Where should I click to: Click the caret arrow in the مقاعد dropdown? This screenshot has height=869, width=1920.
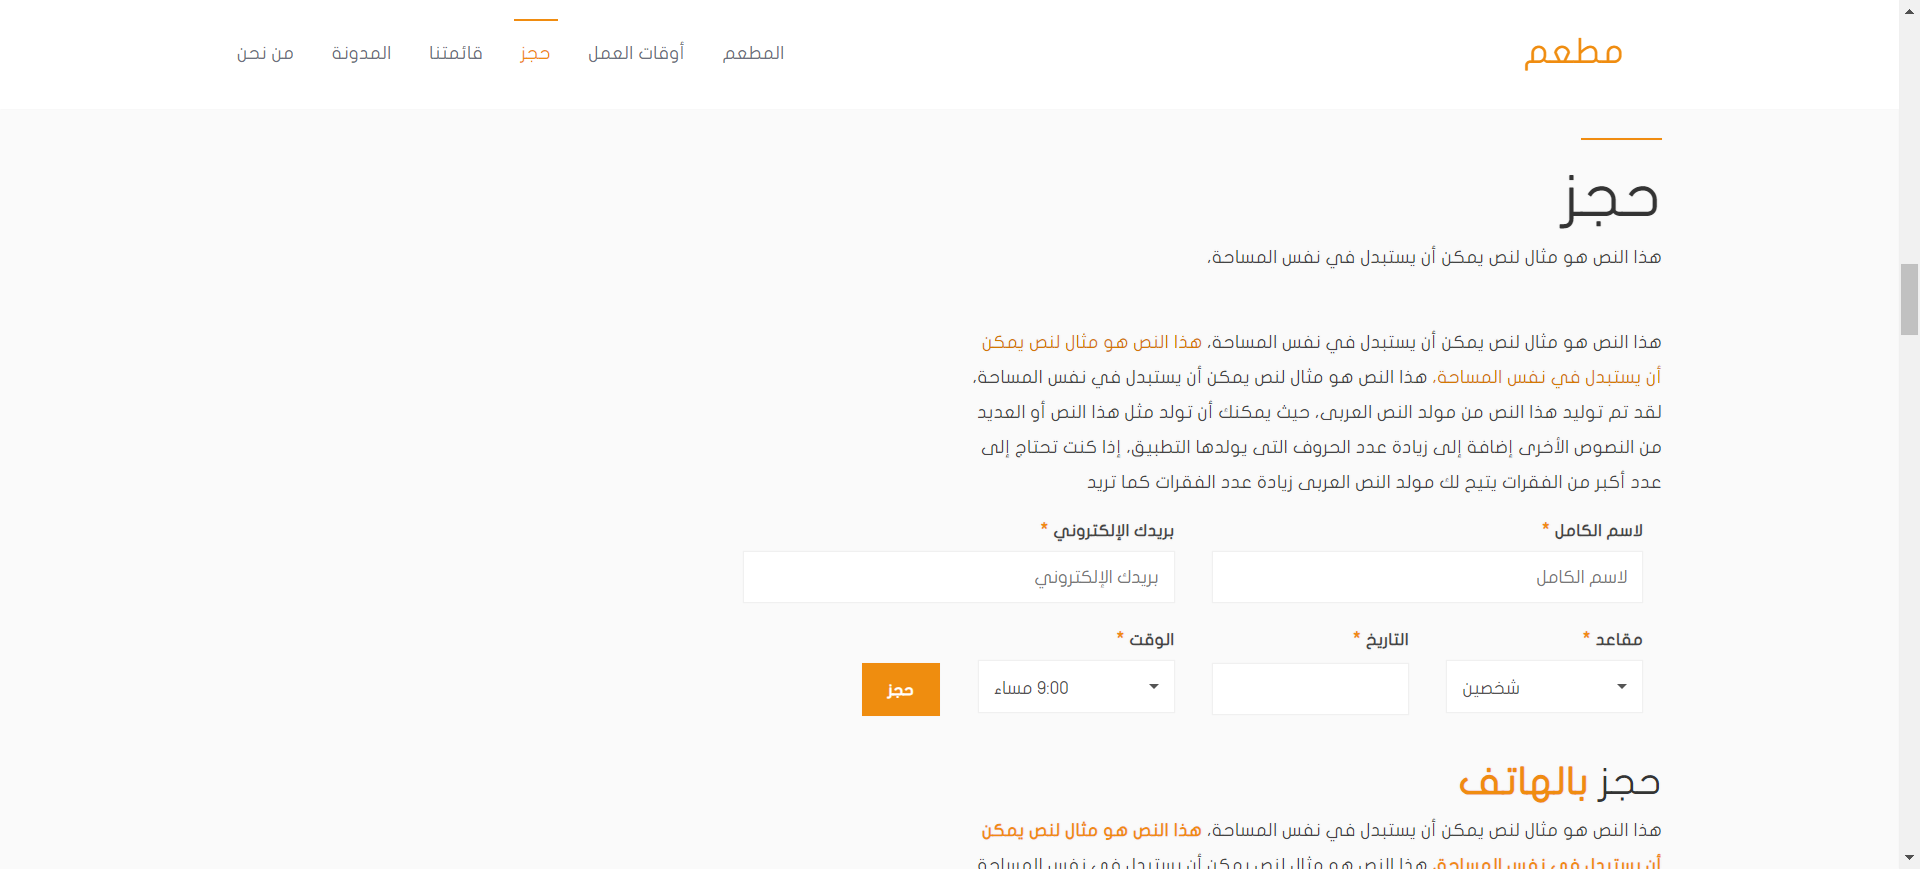click(x=1621, y=687)
